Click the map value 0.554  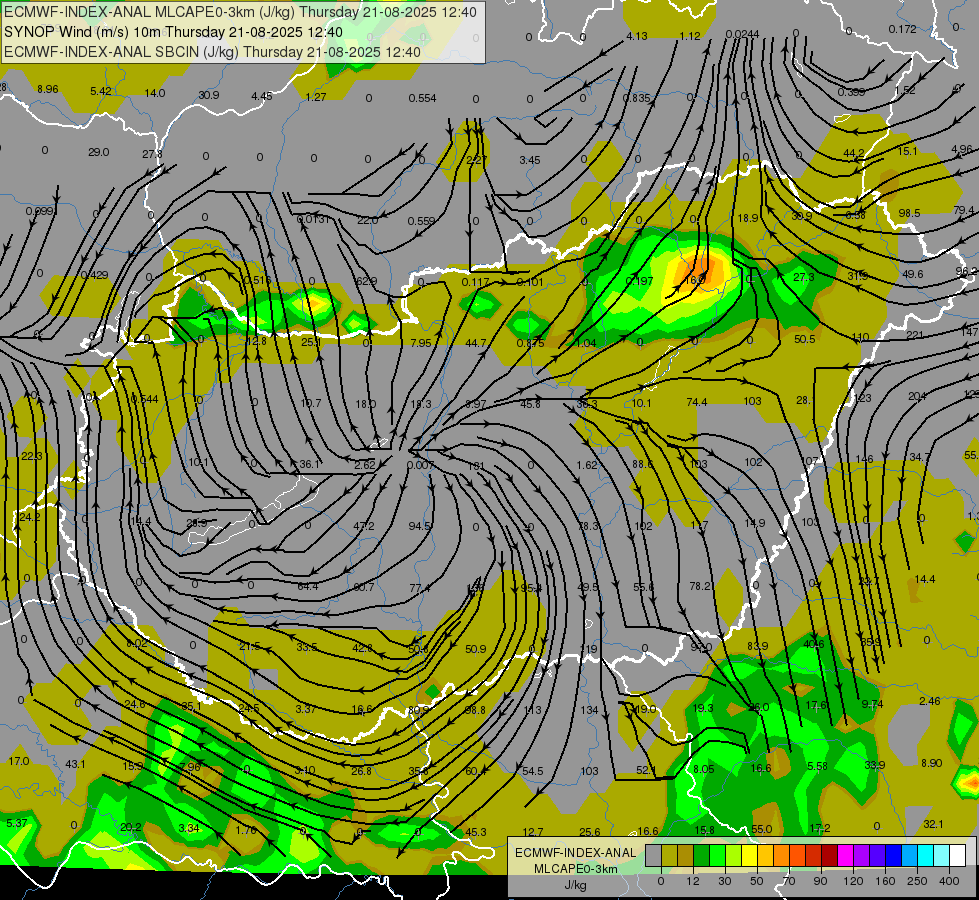pos(423,98)
